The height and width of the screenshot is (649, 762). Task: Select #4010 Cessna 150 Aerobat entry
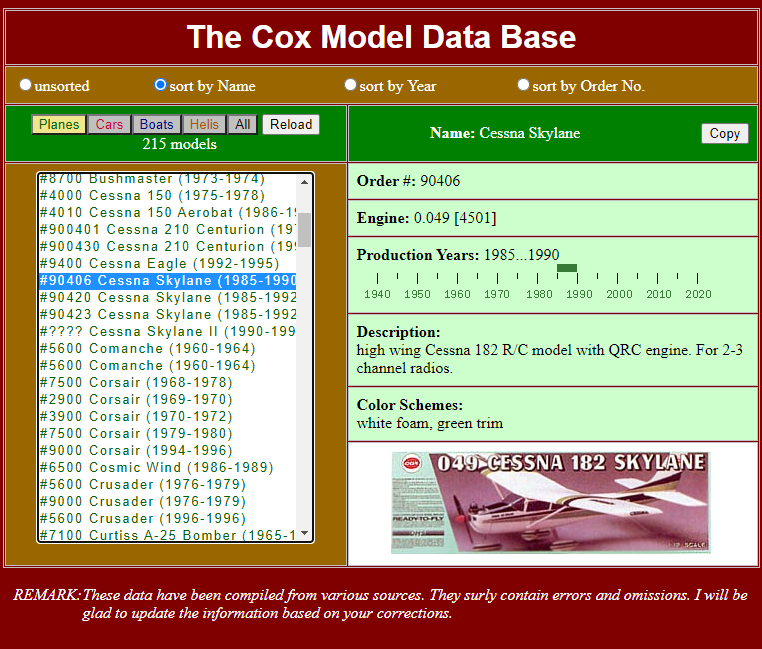click(x=168, y=212)
